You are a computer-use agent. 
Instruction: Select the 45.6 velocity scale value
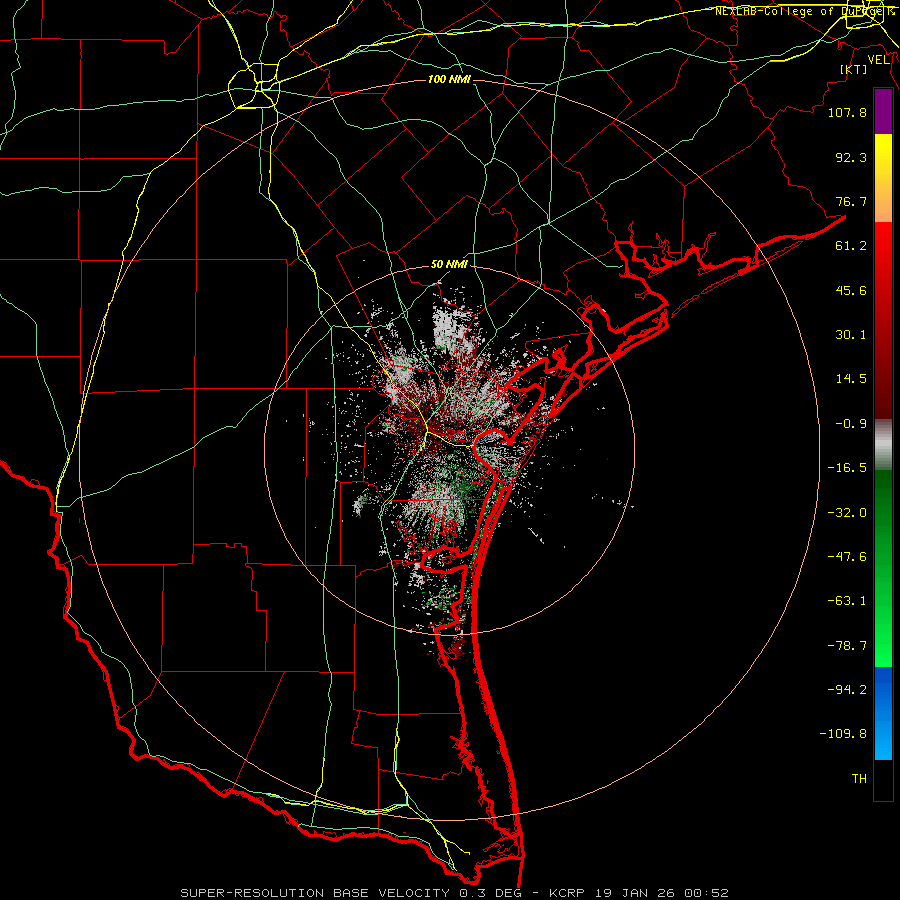coord(851,290)
